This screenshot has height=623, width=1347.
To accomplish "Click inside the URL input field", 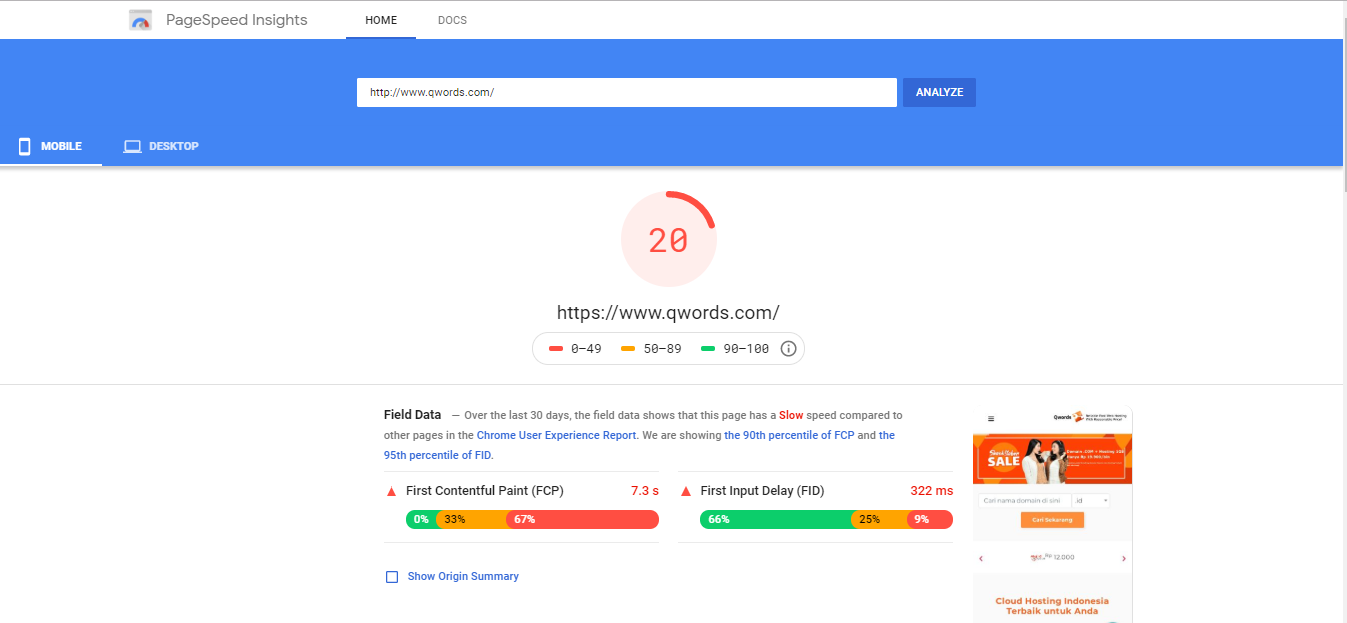I will [627, 92].
